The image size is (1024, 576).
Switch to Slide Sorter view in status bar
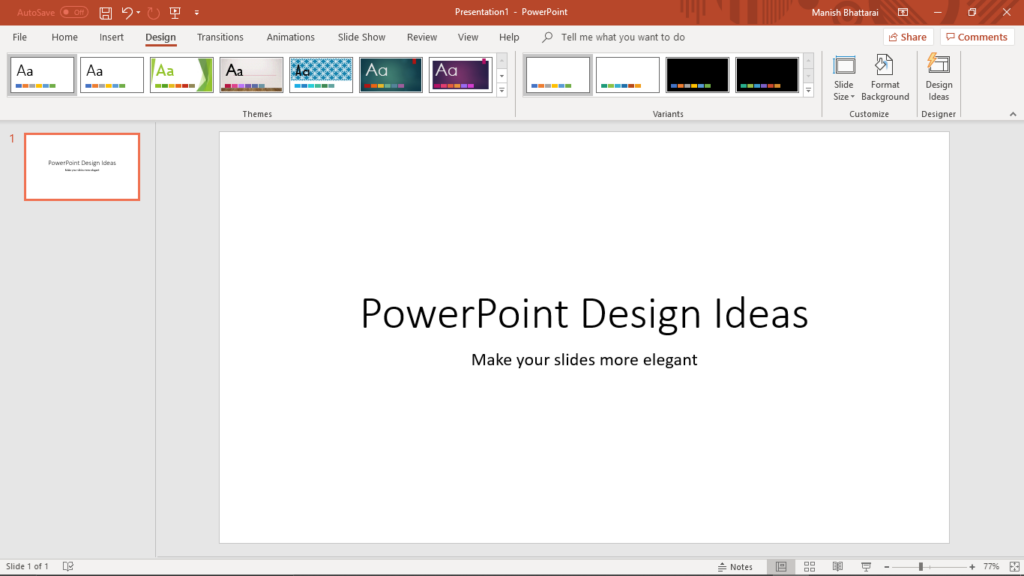click(810, 566)
